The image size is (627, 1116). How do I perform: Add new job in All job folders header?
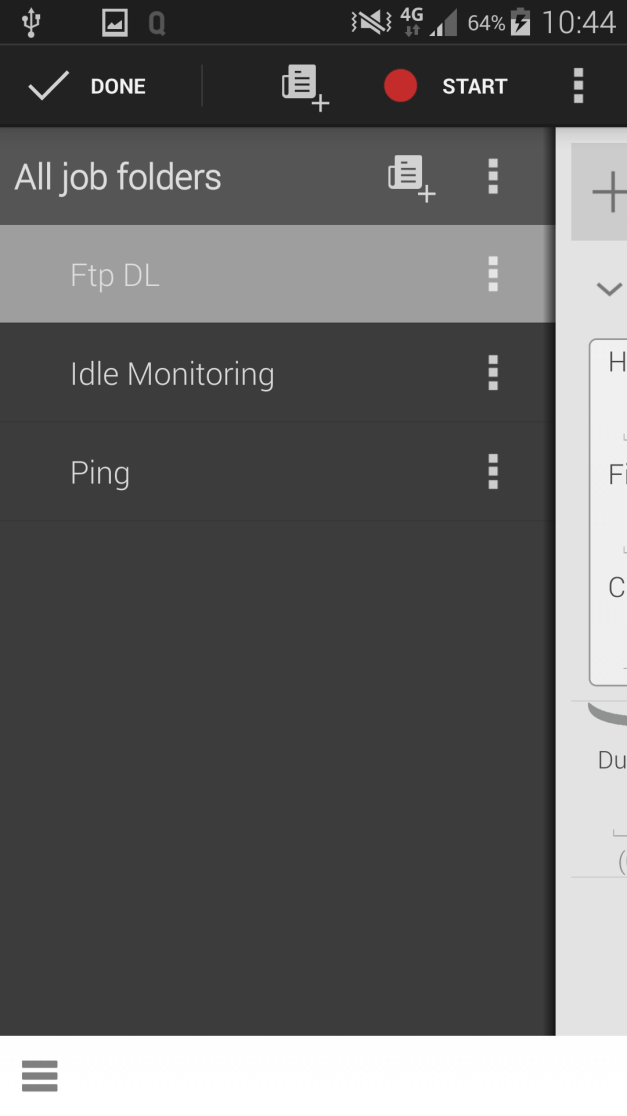411,177
